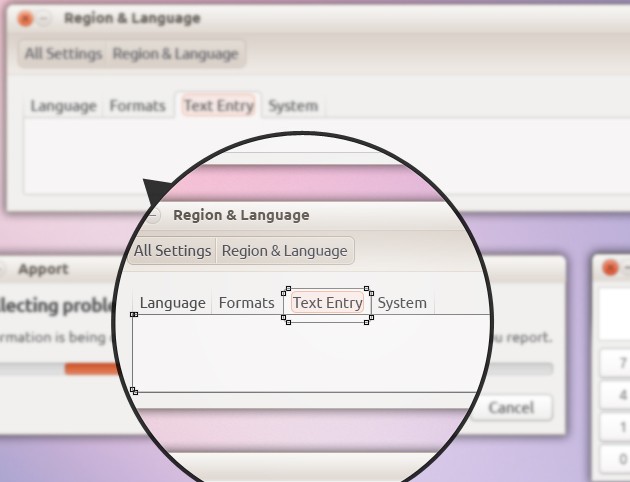Close the window at the right edge

point(610,268)
